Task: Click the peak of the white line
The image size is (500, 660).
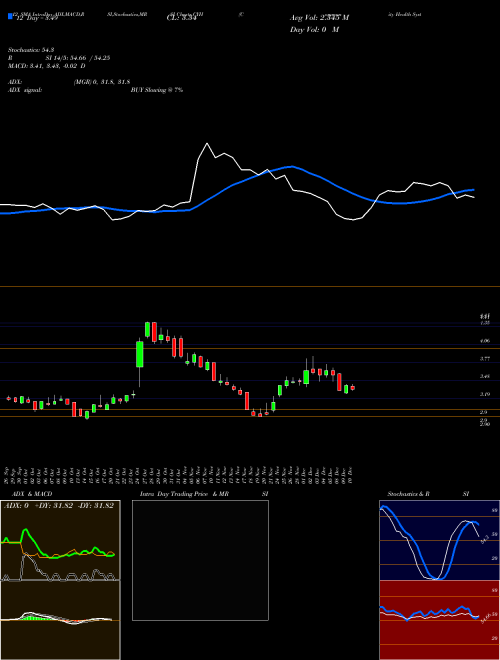Action: pos(207,144)
